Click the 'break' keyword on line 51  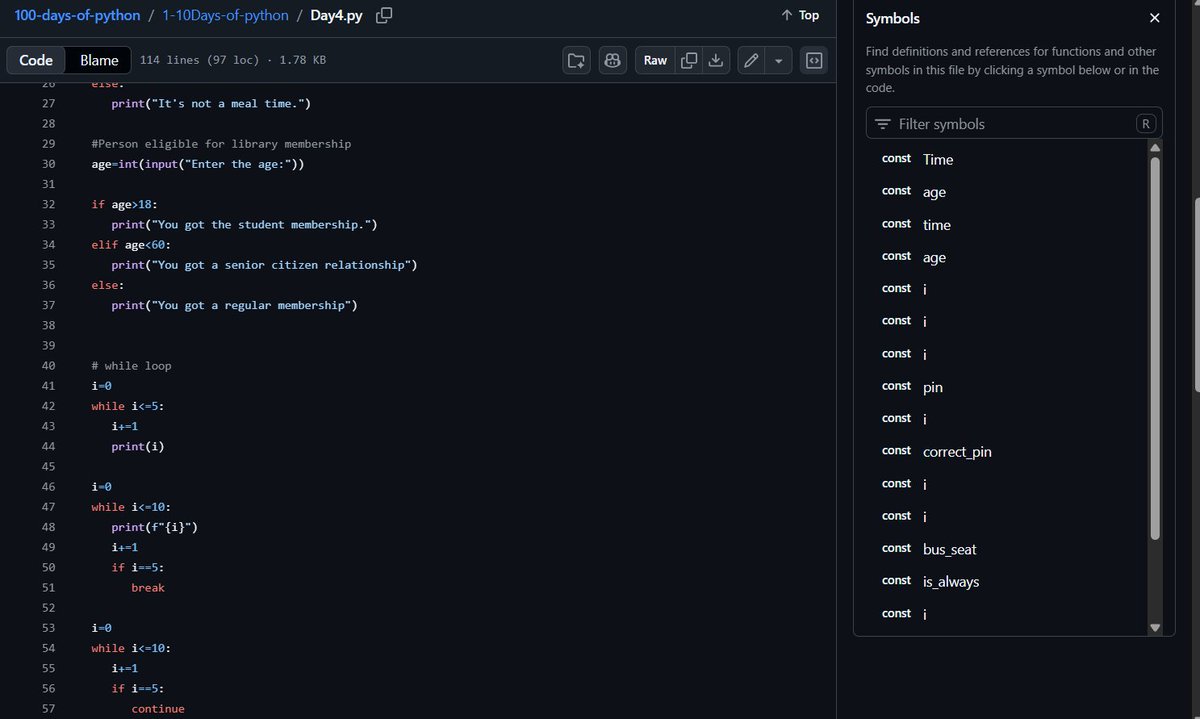coord(148,588)
